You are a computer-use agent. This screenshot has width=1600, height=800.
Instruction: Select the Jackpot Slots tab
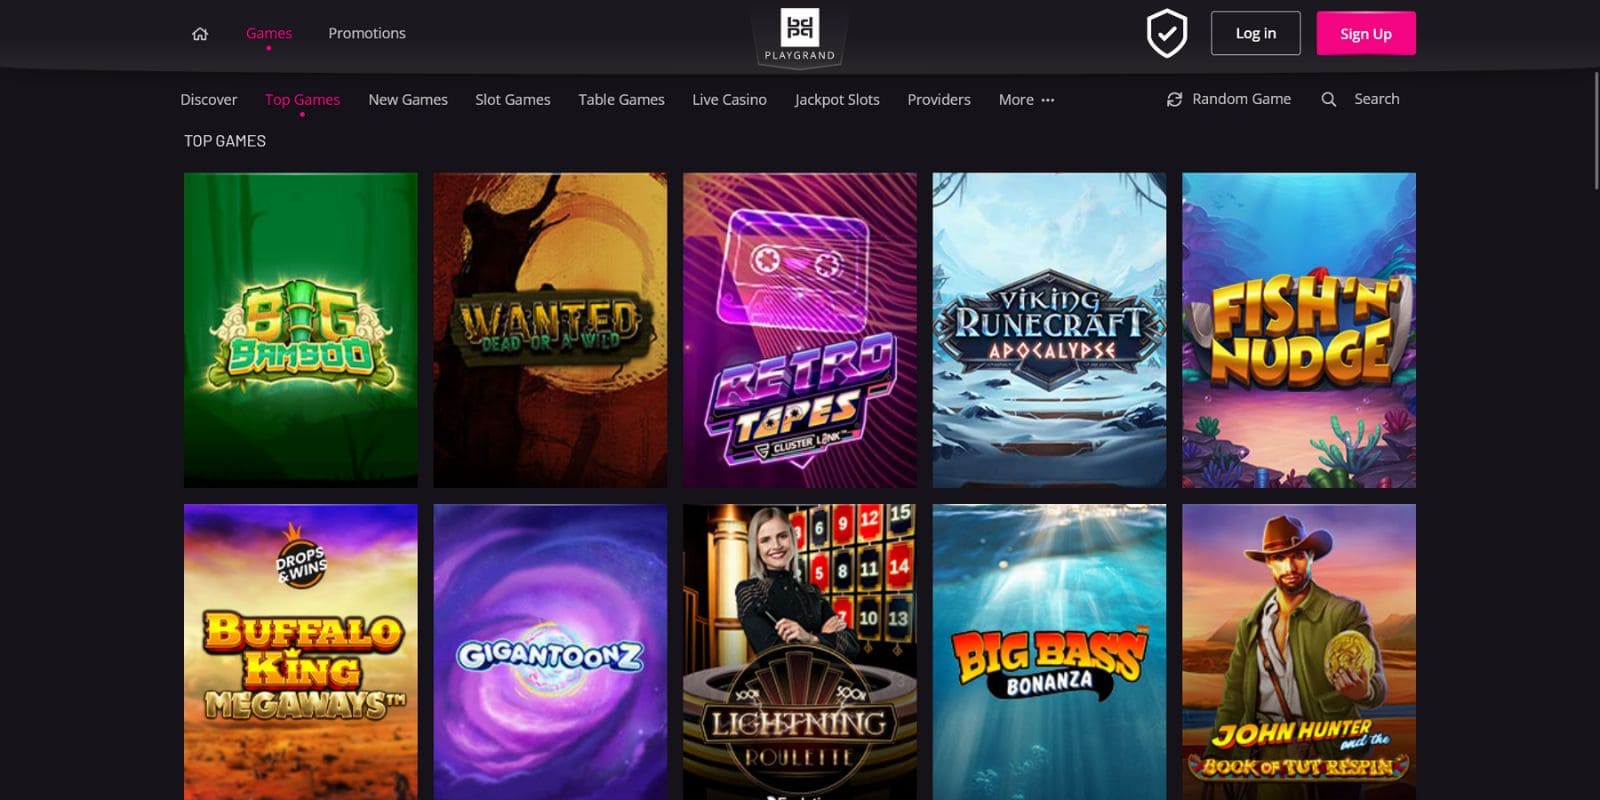tap(837, 100)
